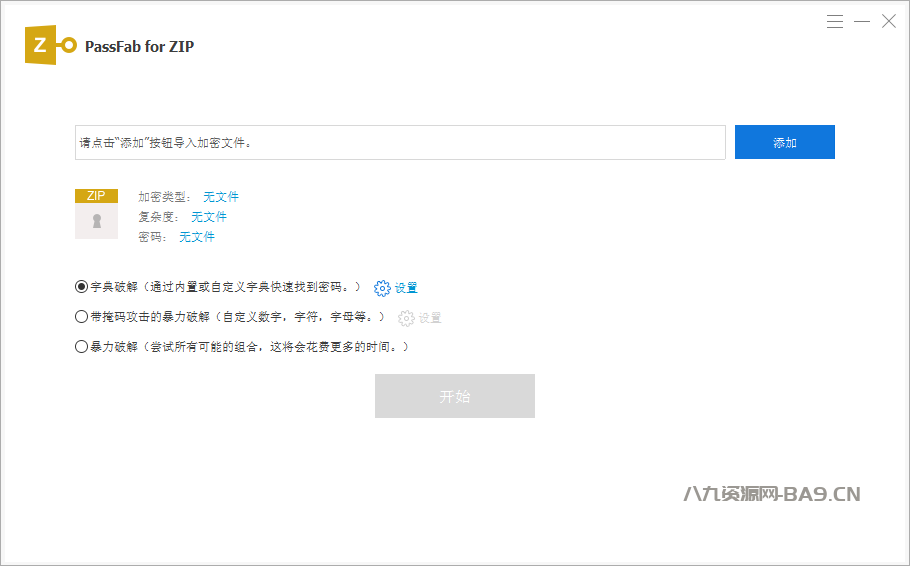
Task: Open the blue 设置 link for dictionary attack
Action: (x=406, y=288)
